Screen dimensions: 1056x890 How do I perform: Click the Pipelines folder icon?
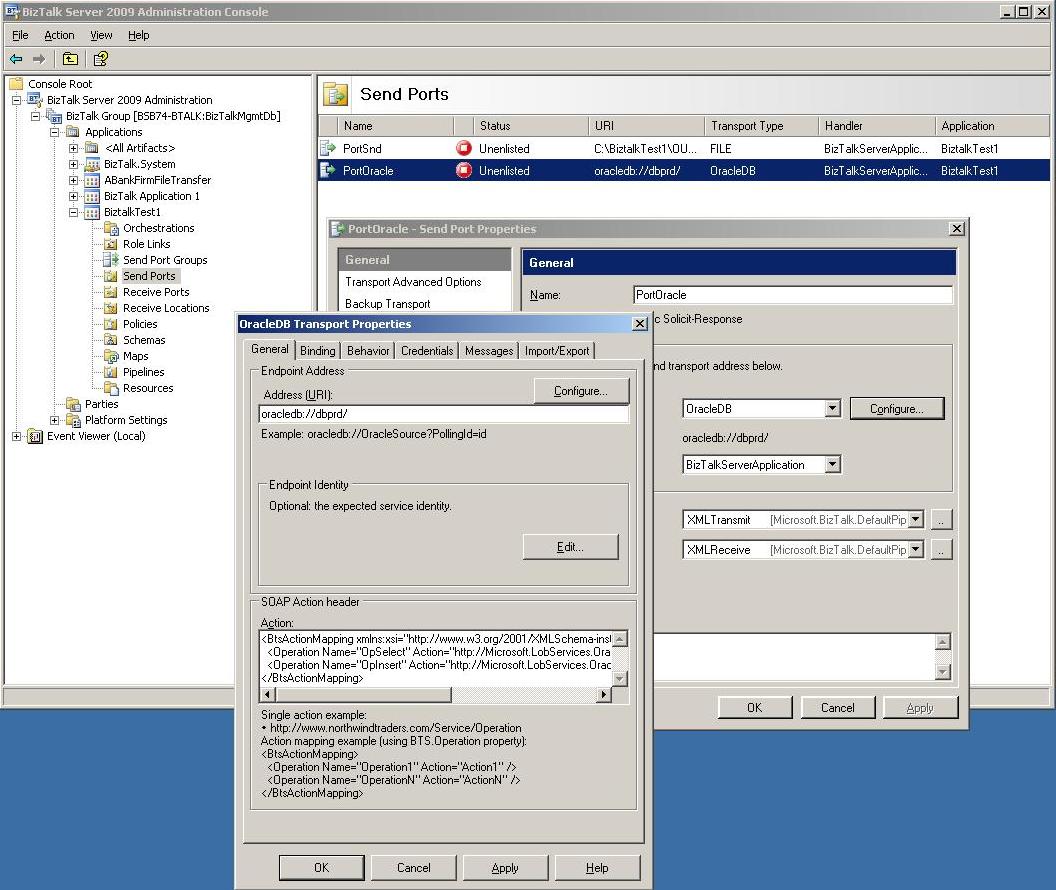111,372
